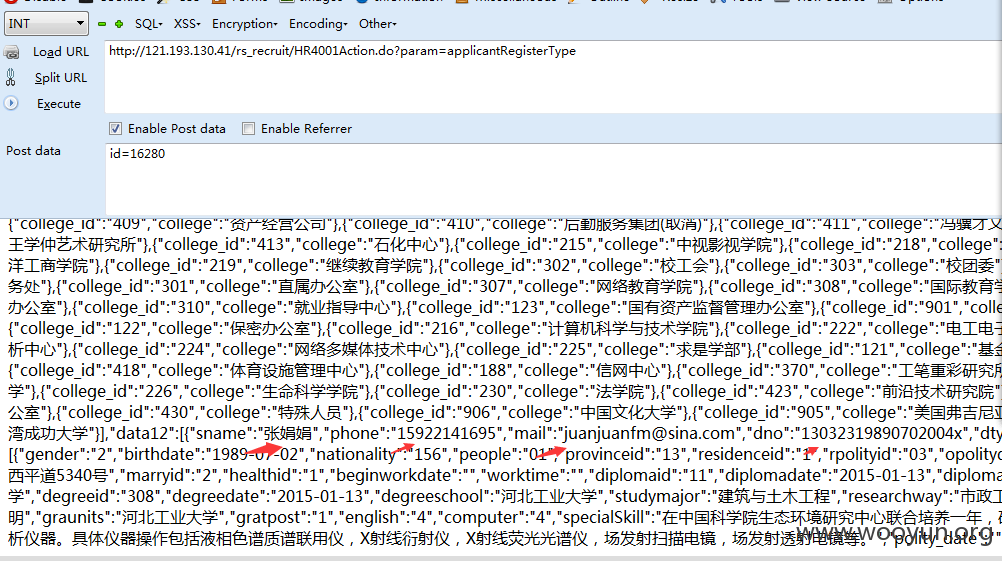Image resolution: width=1002 pixels, height=561 pixels.
Task: Expand the Encryption menu
Action: [x=245, y=24]
